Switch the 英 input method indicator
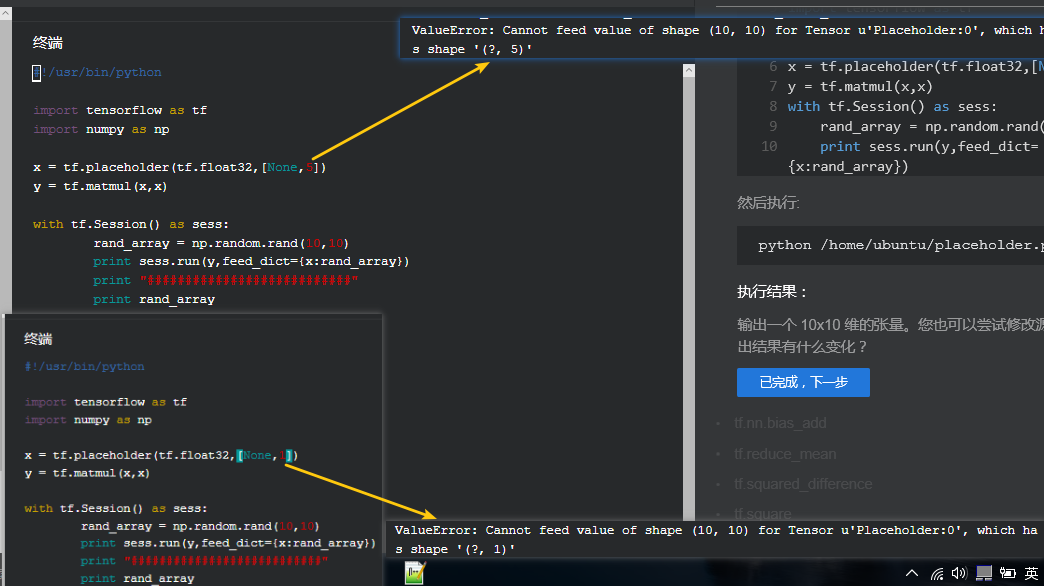The height and width of the screenshot is (586, 1044). tap(1031, 573)
